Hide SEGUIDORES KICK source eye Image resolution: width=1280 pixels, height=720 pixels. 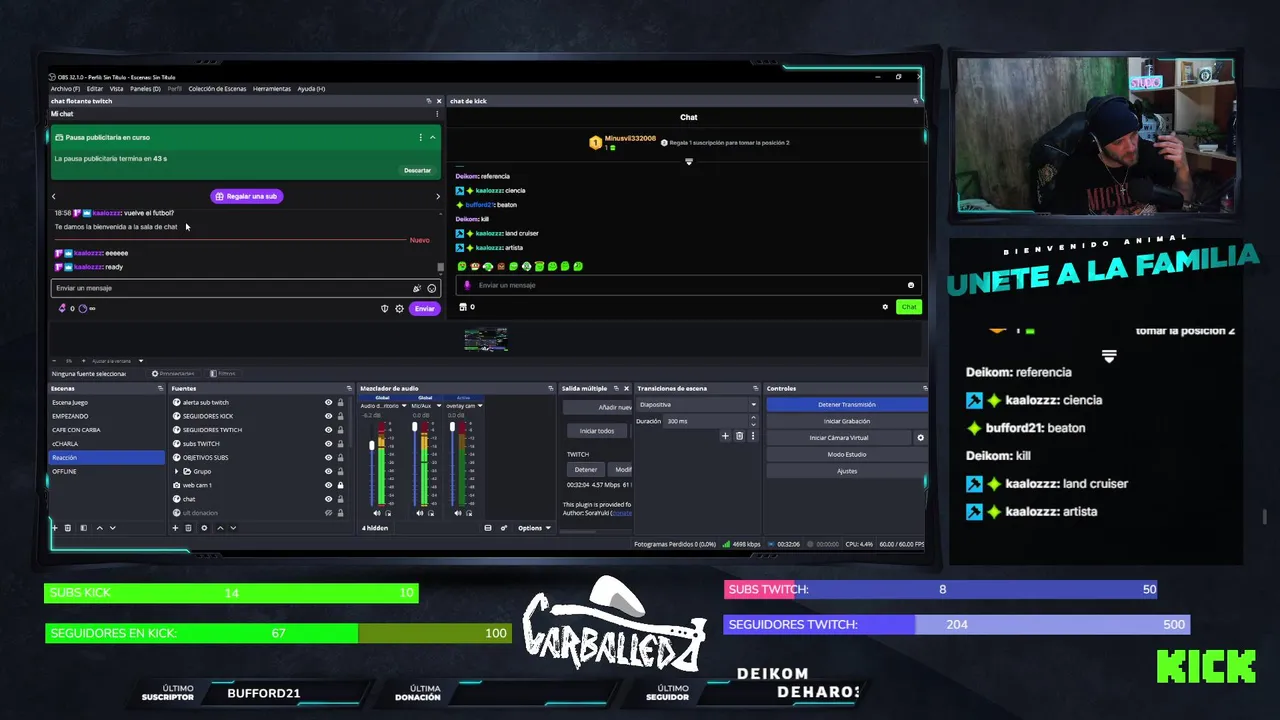(328, 416)
